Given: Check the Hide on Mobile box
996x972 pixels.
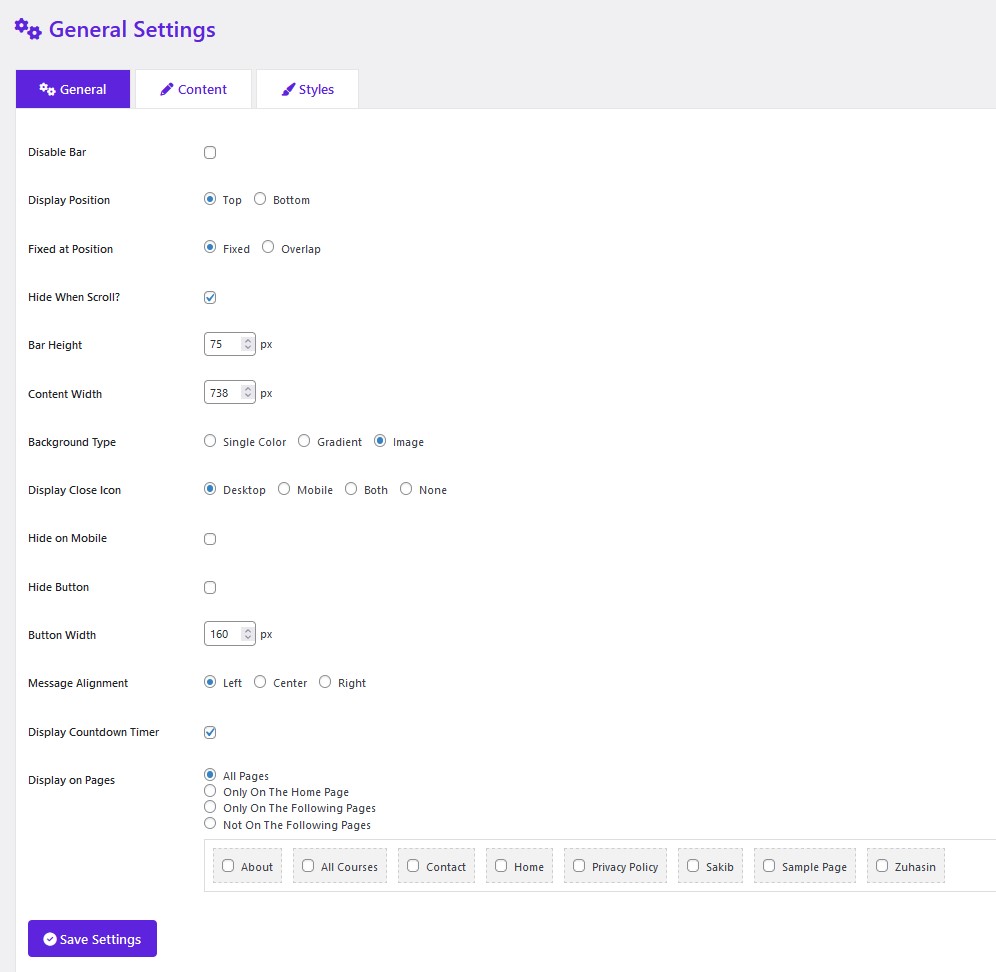Looking at the screenshot, I should coord(210,539).
